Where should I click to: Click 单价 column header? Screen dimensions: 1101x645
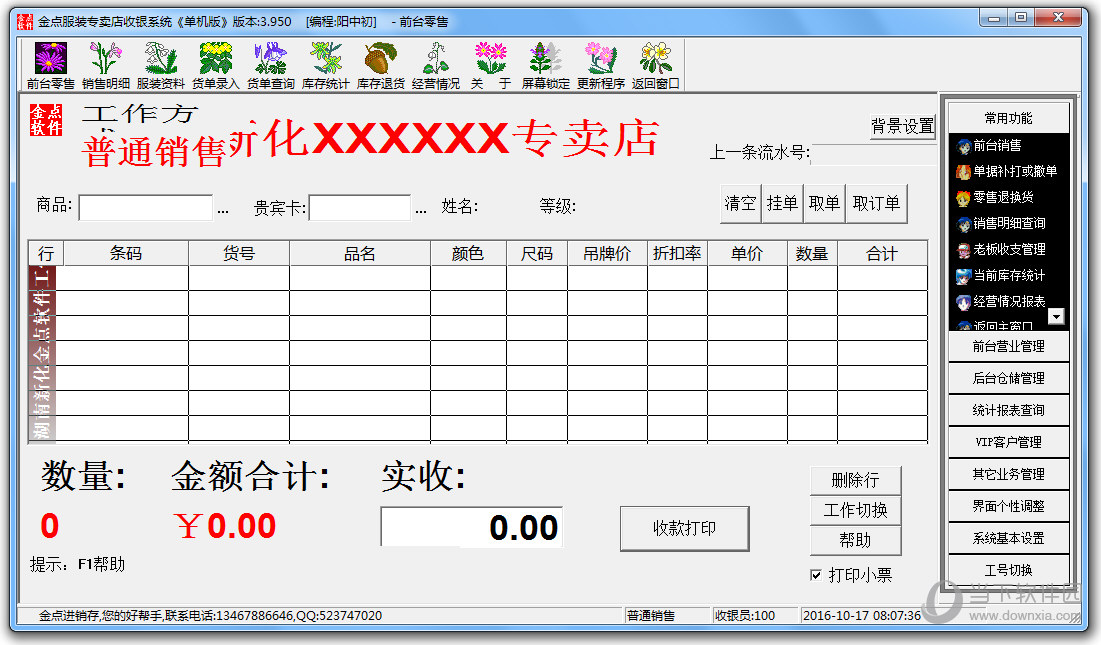point(747,253)
